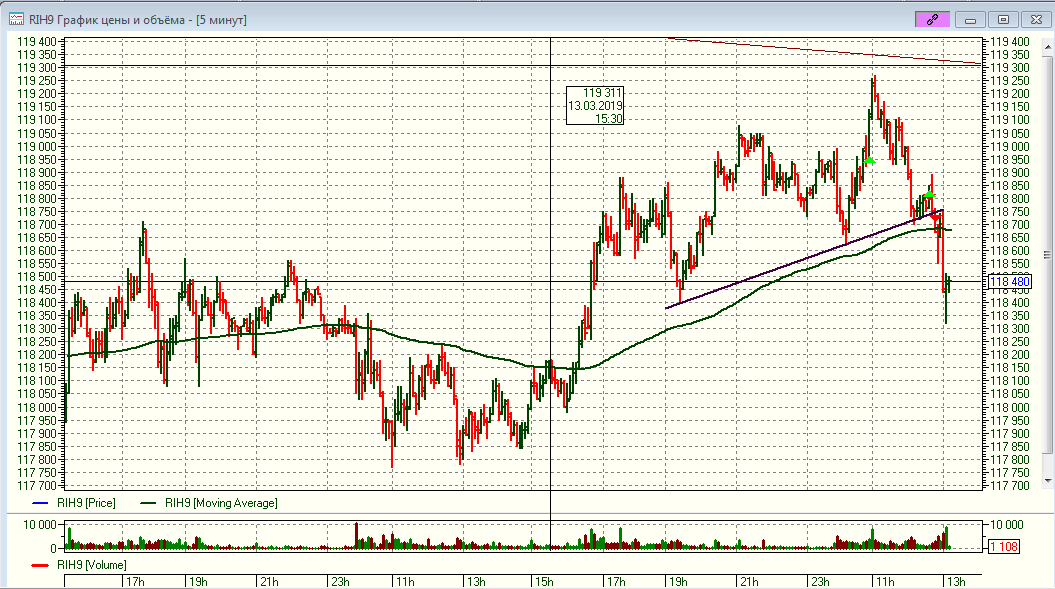Maximize the RIH9 chart window
Image resolution: width=1055 pixels, height=589 pixels.
(x=1003, y=18)
